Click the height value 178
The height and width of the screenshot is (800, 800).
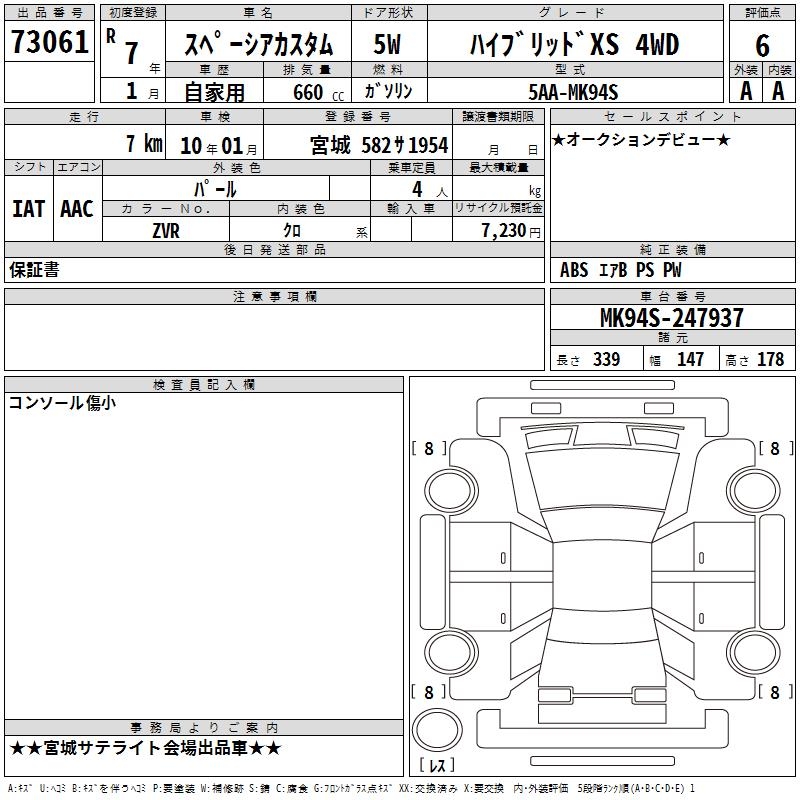coord(770,359)
